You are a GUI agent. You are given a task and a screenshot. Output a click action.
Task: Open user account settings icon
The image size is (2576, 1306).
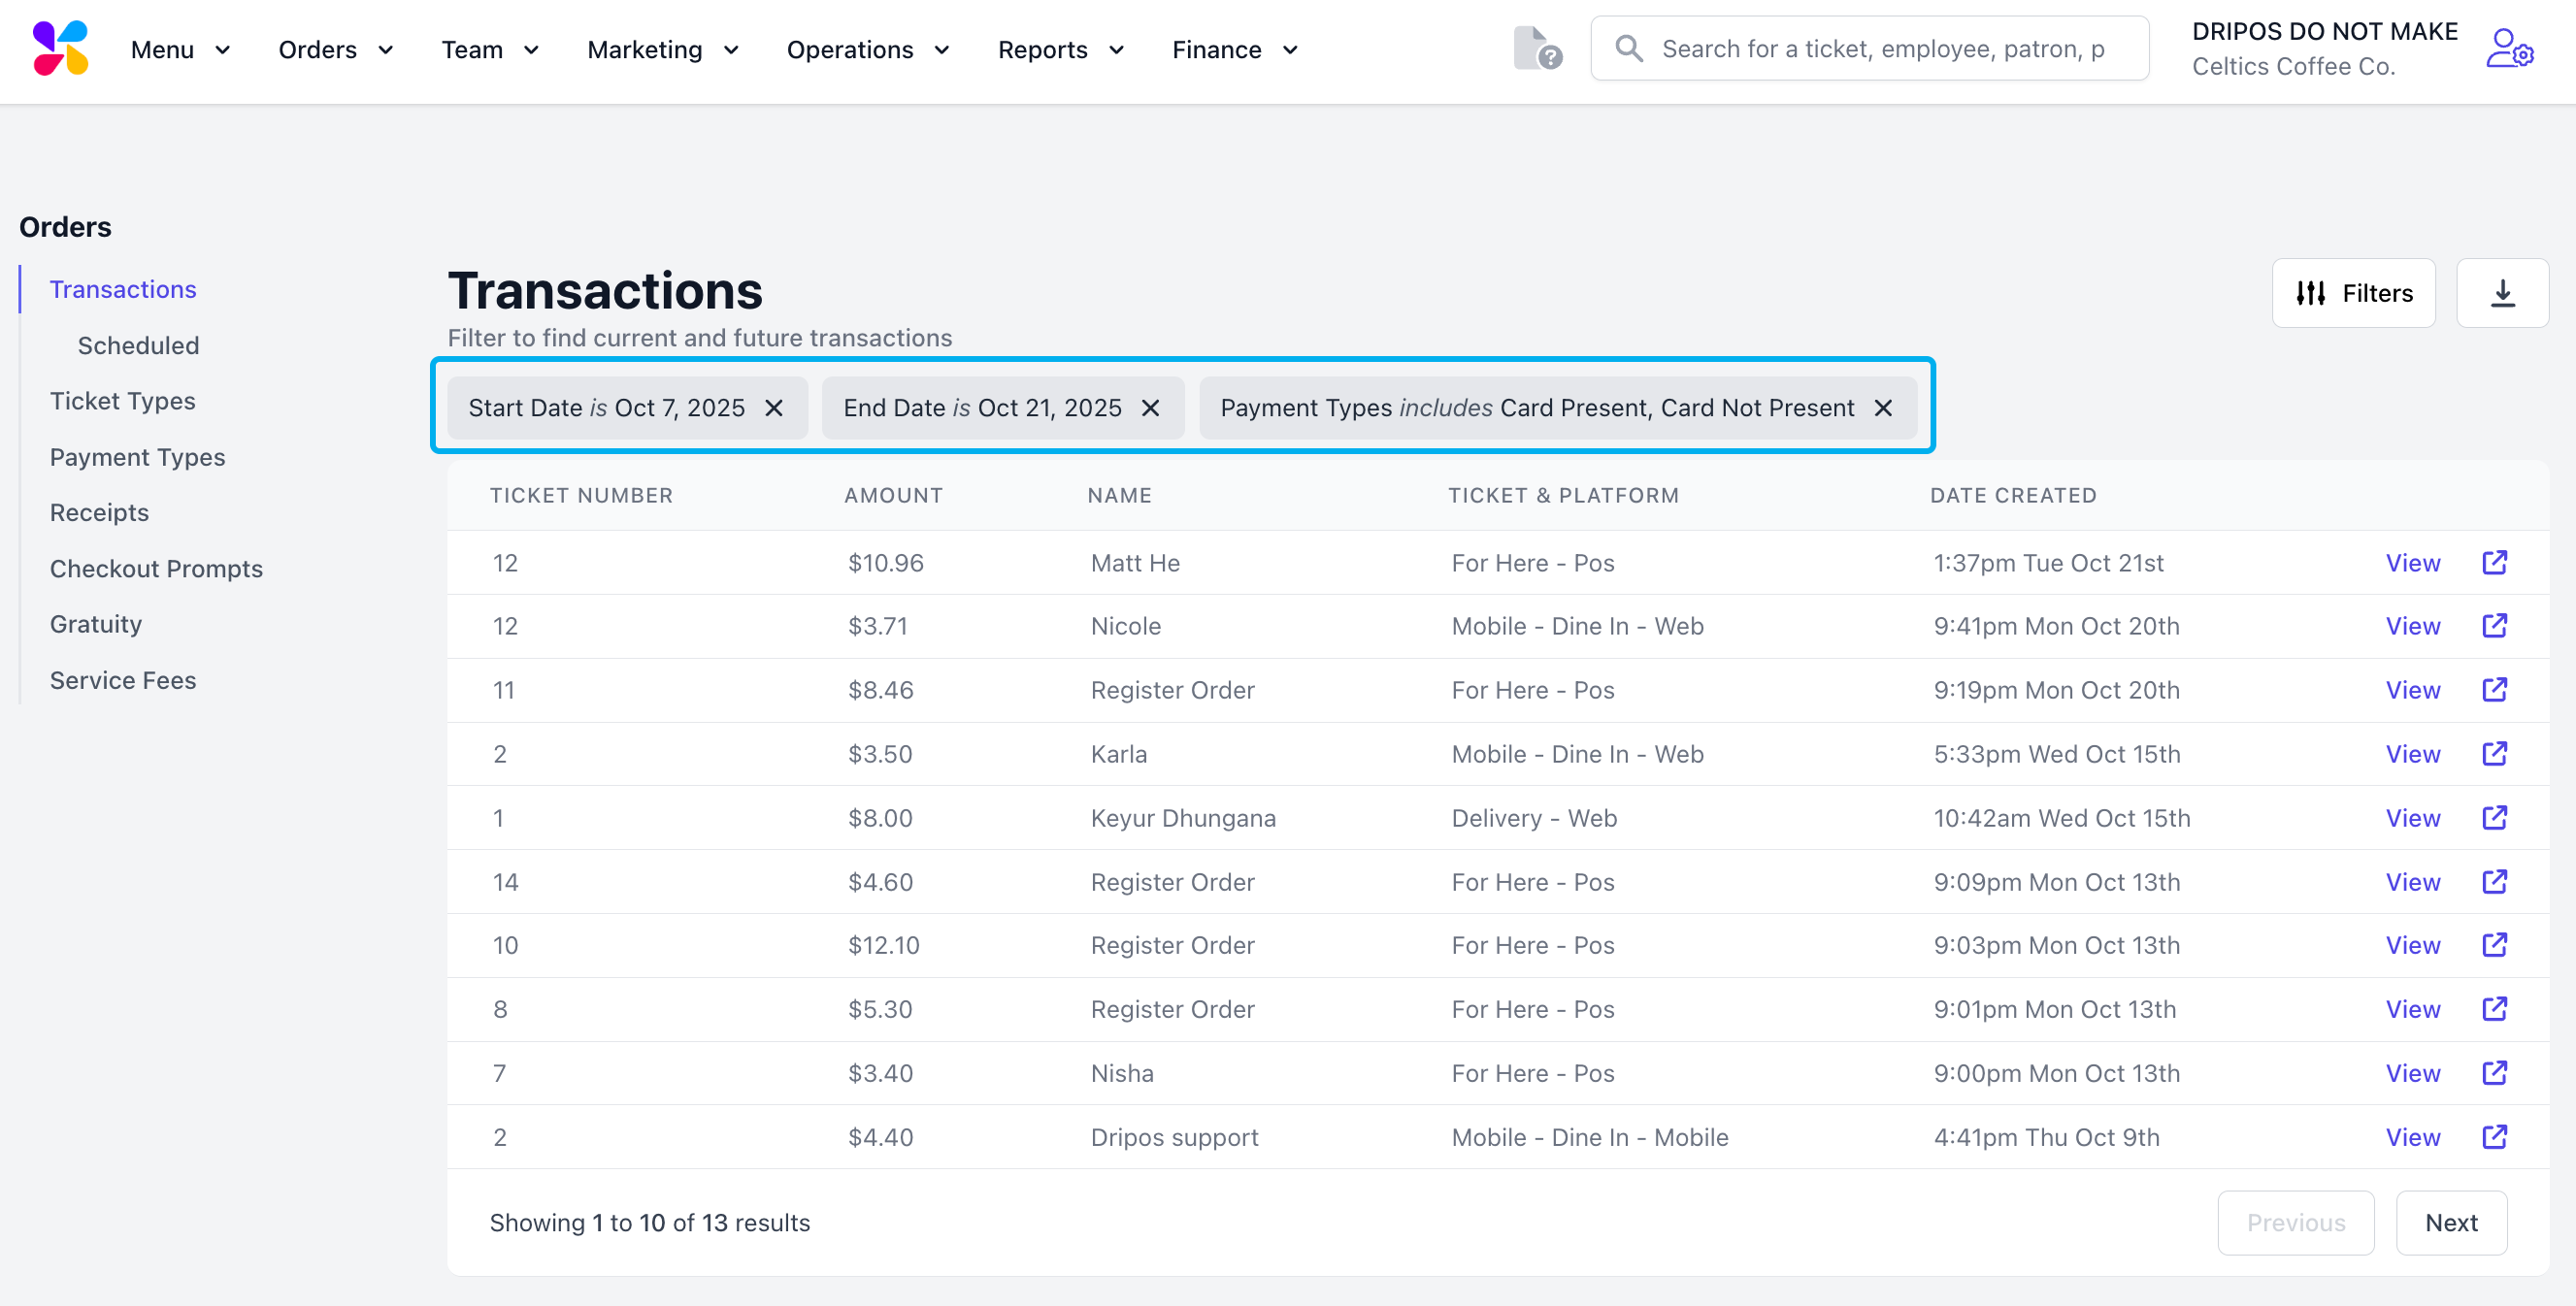pos(2508,48)
